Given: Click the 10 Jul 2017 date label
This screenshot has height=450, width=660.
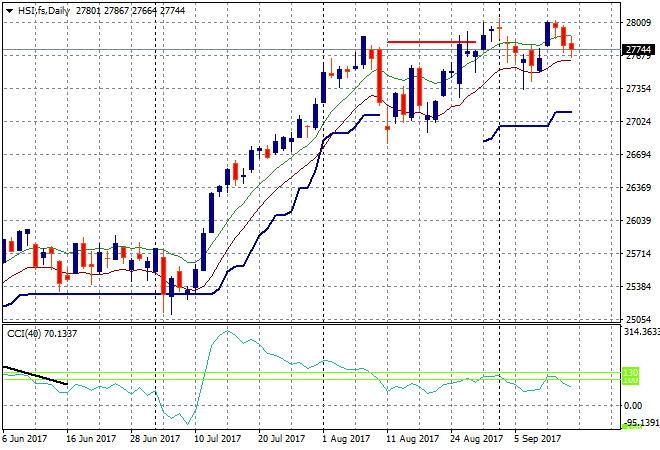Looking at the screenshot, I should click(218, 438).
